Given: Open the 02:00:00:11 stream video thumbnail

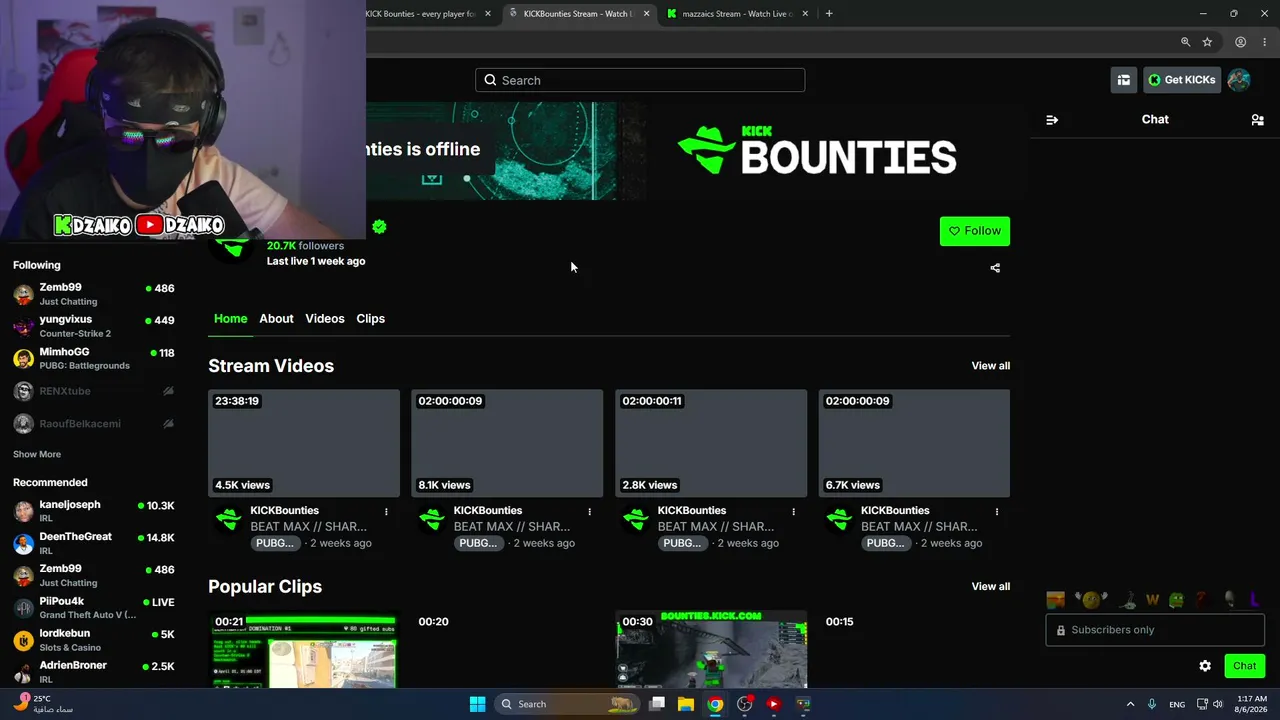Looking at the screenshot, I should point(711,443).
